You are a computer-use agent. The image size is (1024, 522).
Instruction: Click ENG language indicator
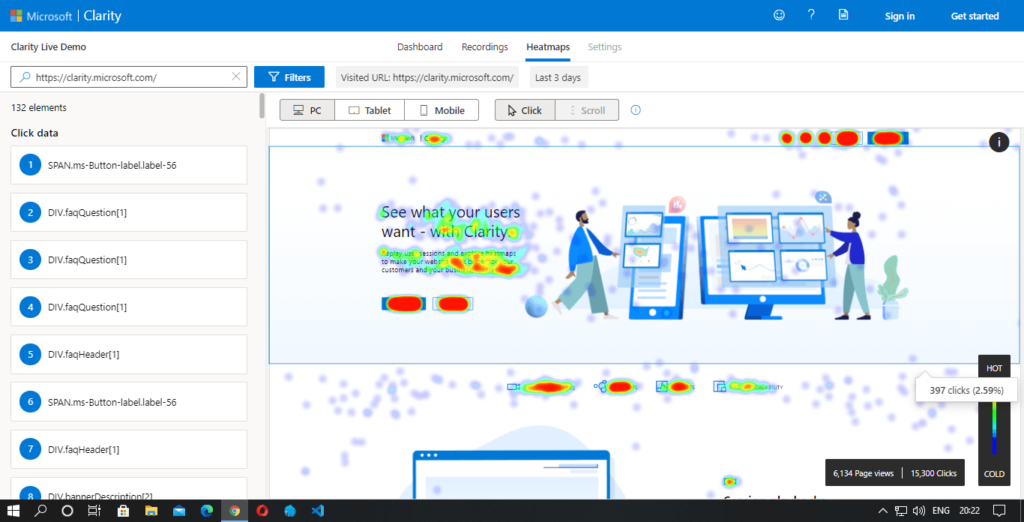click(940, 510)
